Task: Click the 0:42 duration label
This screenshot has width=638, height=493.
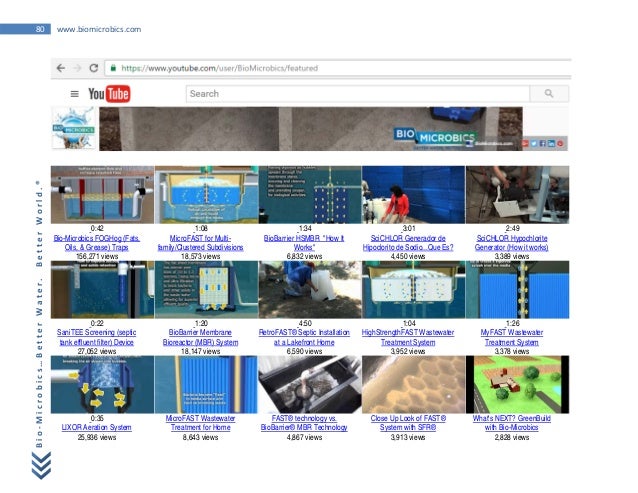Action: click(x=97, y=228)
